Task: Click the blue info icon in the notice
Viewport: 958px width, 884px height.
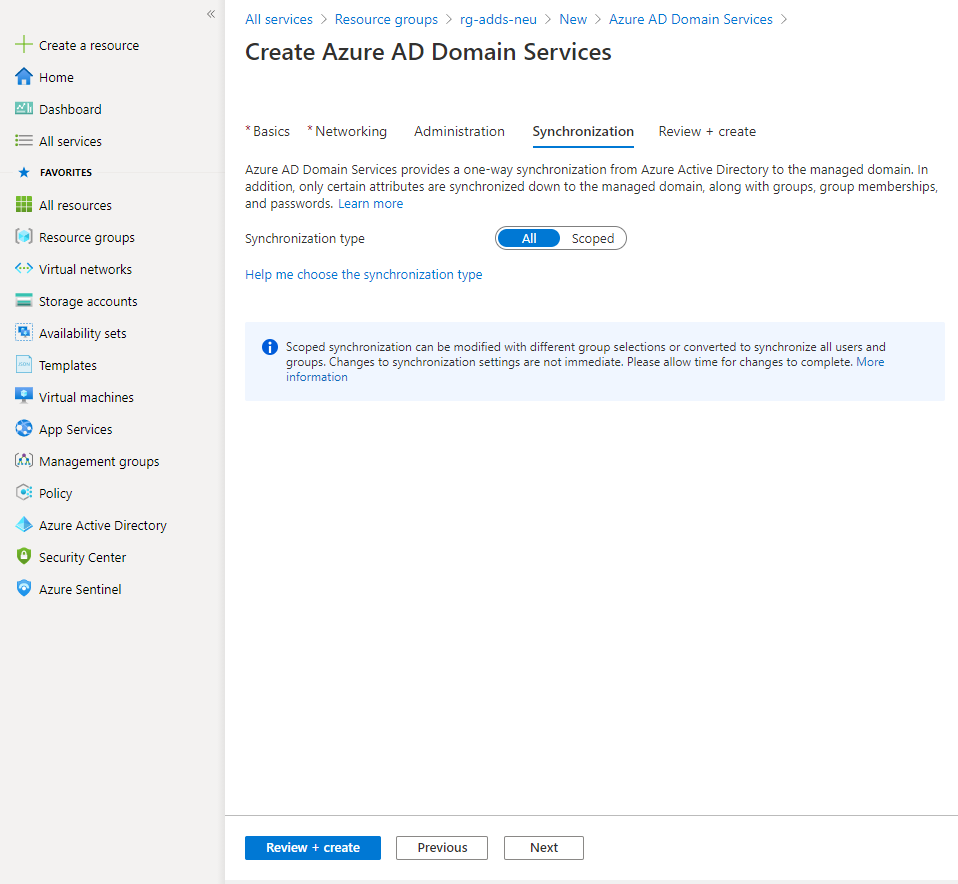Action: pyautogui.click(x=269, y=347)
